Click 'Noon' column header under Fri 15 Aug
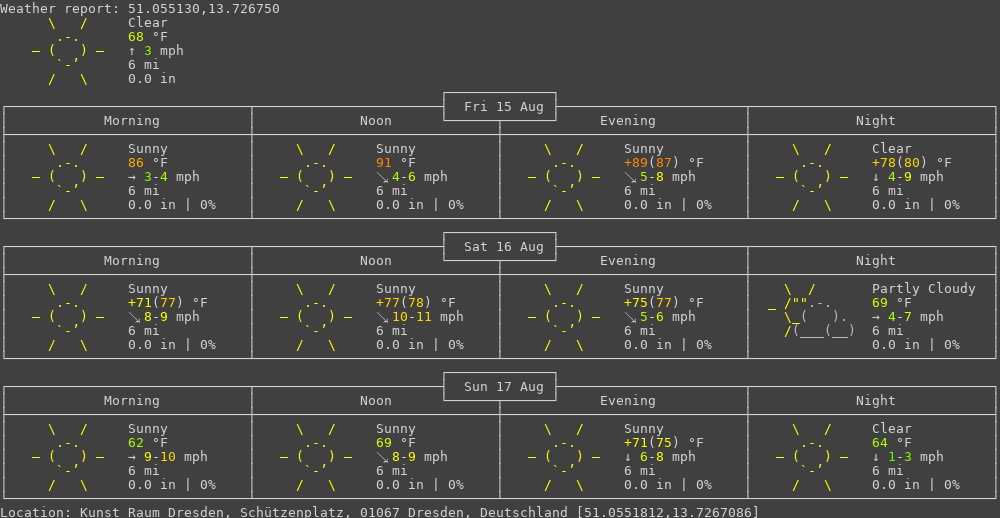This screenshot has width=1000, height=518. pos(376,121)
